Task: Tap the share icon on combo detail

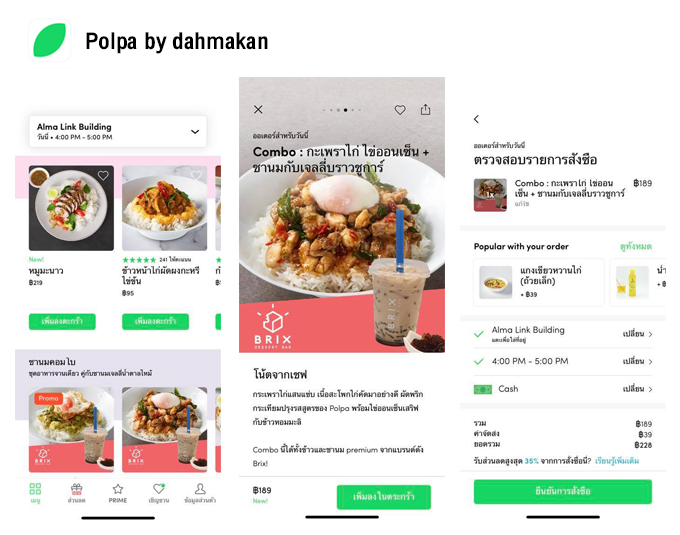Action: click(425, 109)
